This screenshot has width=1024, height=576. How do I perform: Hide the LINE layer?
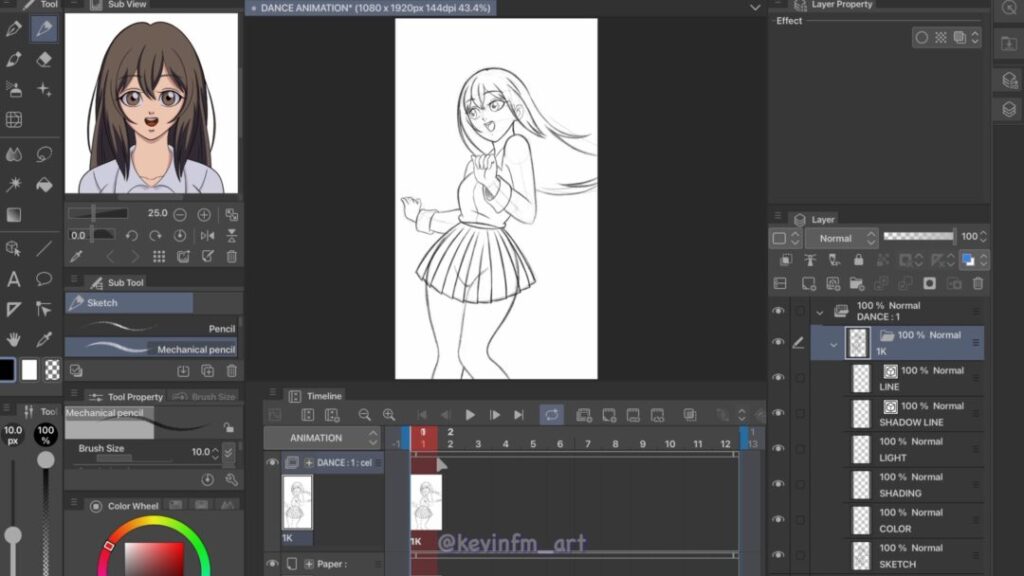click(778, 377)
